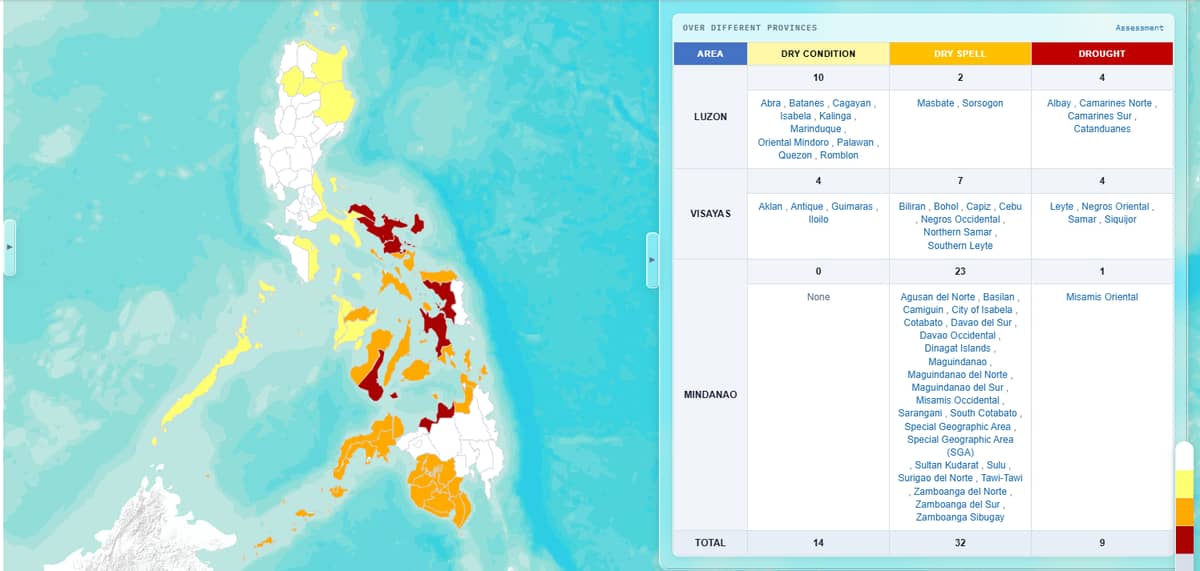
Task: Open the Camarines Norte province link
Action: tap(1115, 103)
